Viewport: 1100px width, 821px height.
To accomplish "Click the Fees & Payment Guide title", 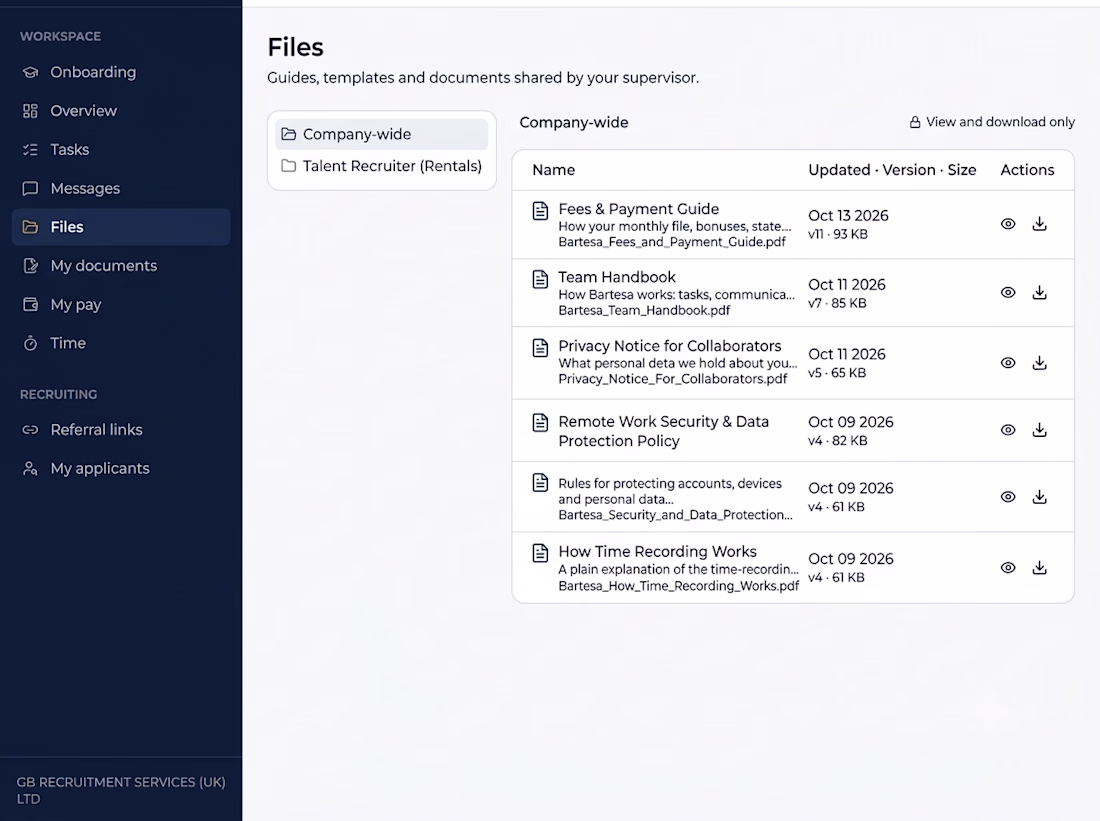I will (638, 208).
